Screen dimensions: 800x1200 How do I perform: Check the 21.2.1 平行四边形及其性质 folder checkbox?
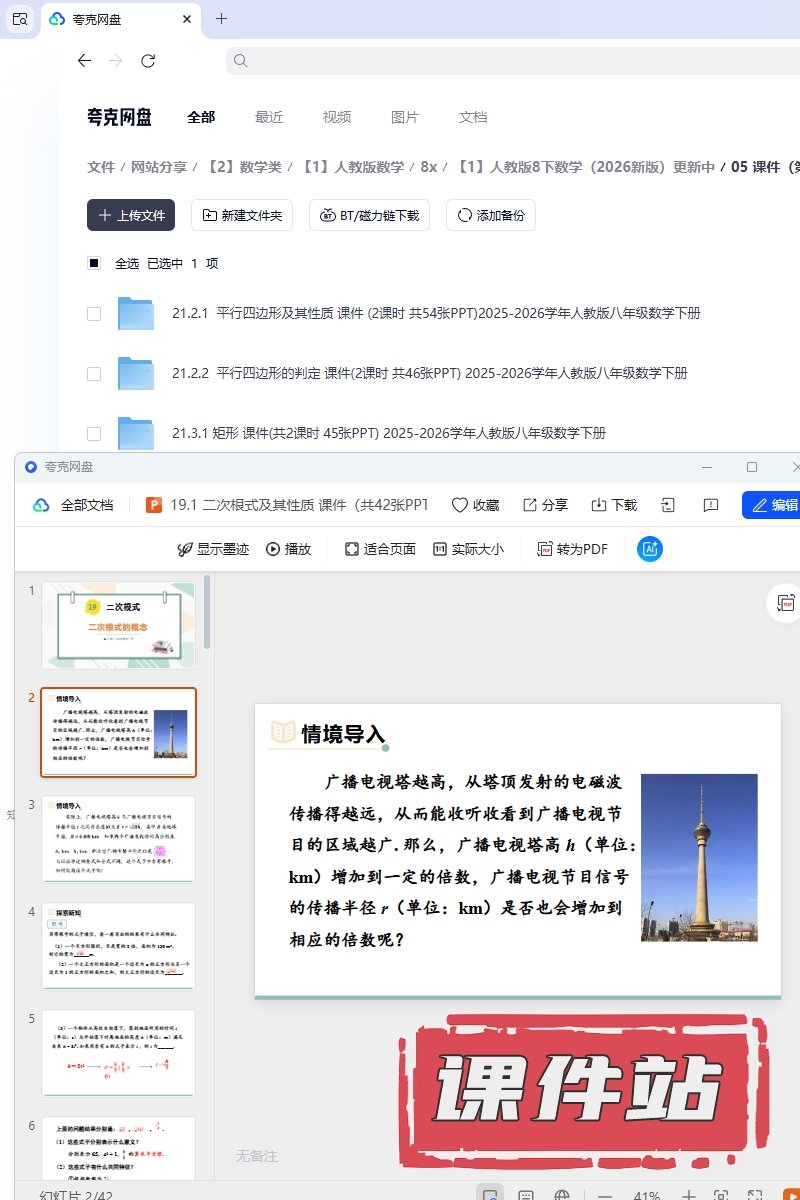tap(94, 313)
